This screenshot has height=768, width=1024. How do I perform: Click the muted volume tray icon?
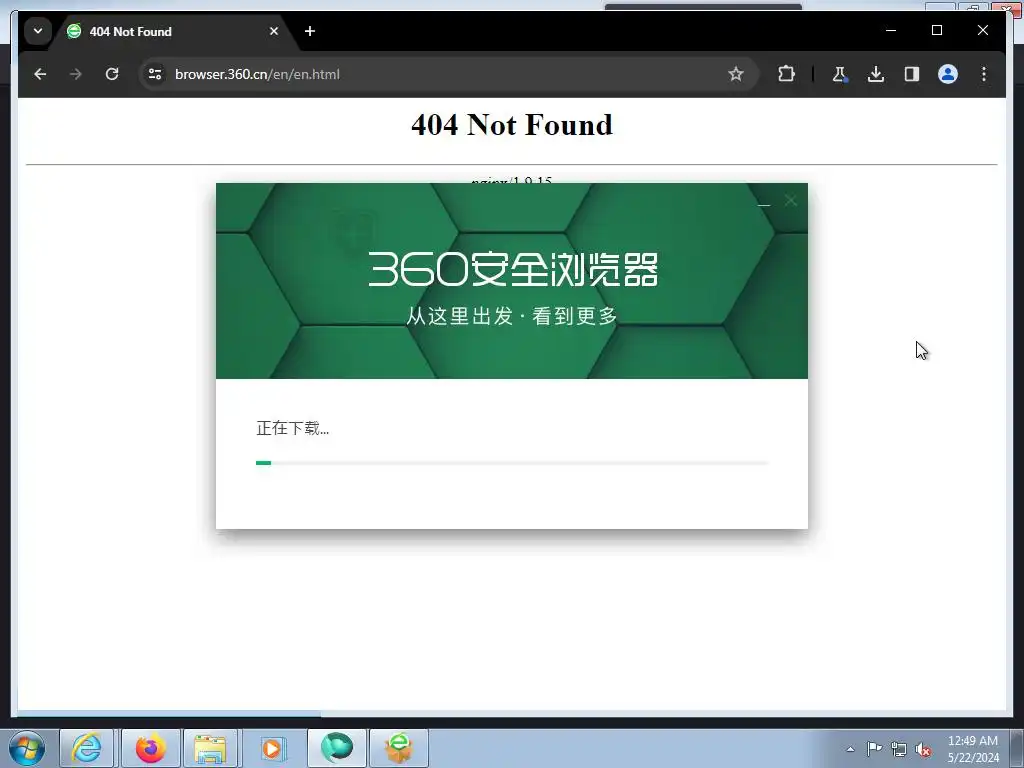tap(923, 749)
